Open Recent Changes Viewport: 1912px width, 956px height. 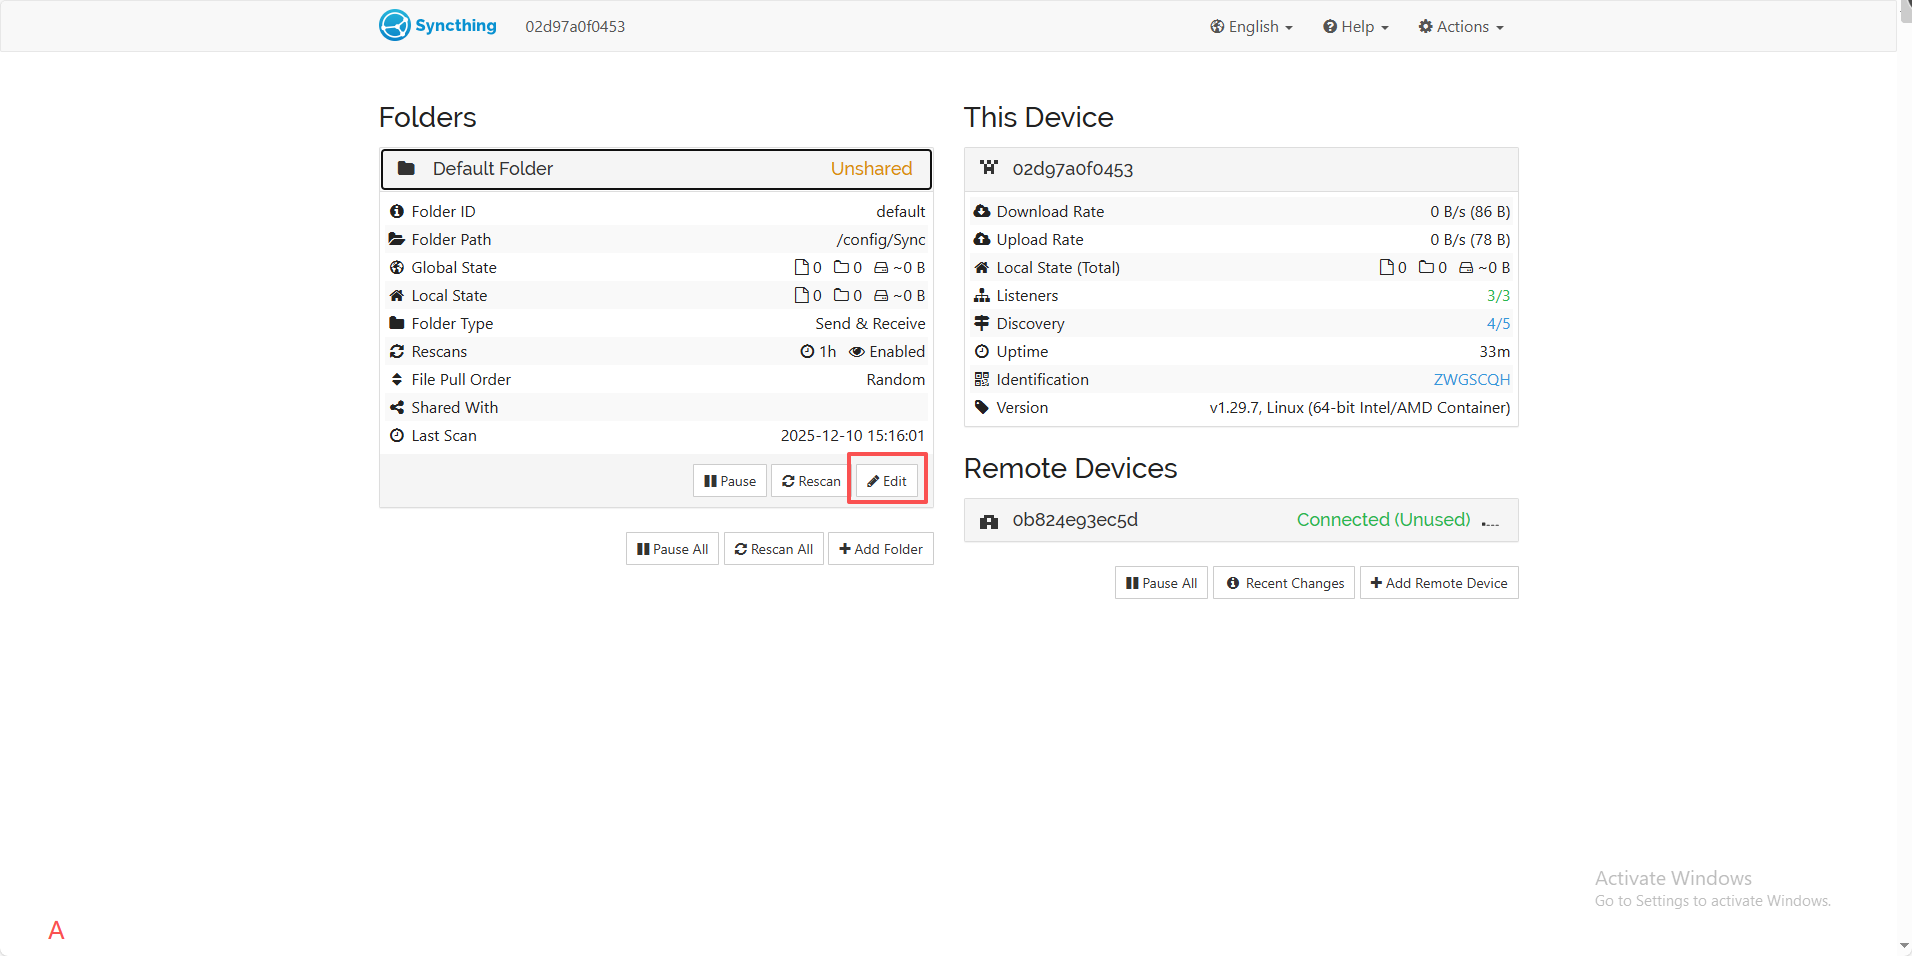[1285, 583]
